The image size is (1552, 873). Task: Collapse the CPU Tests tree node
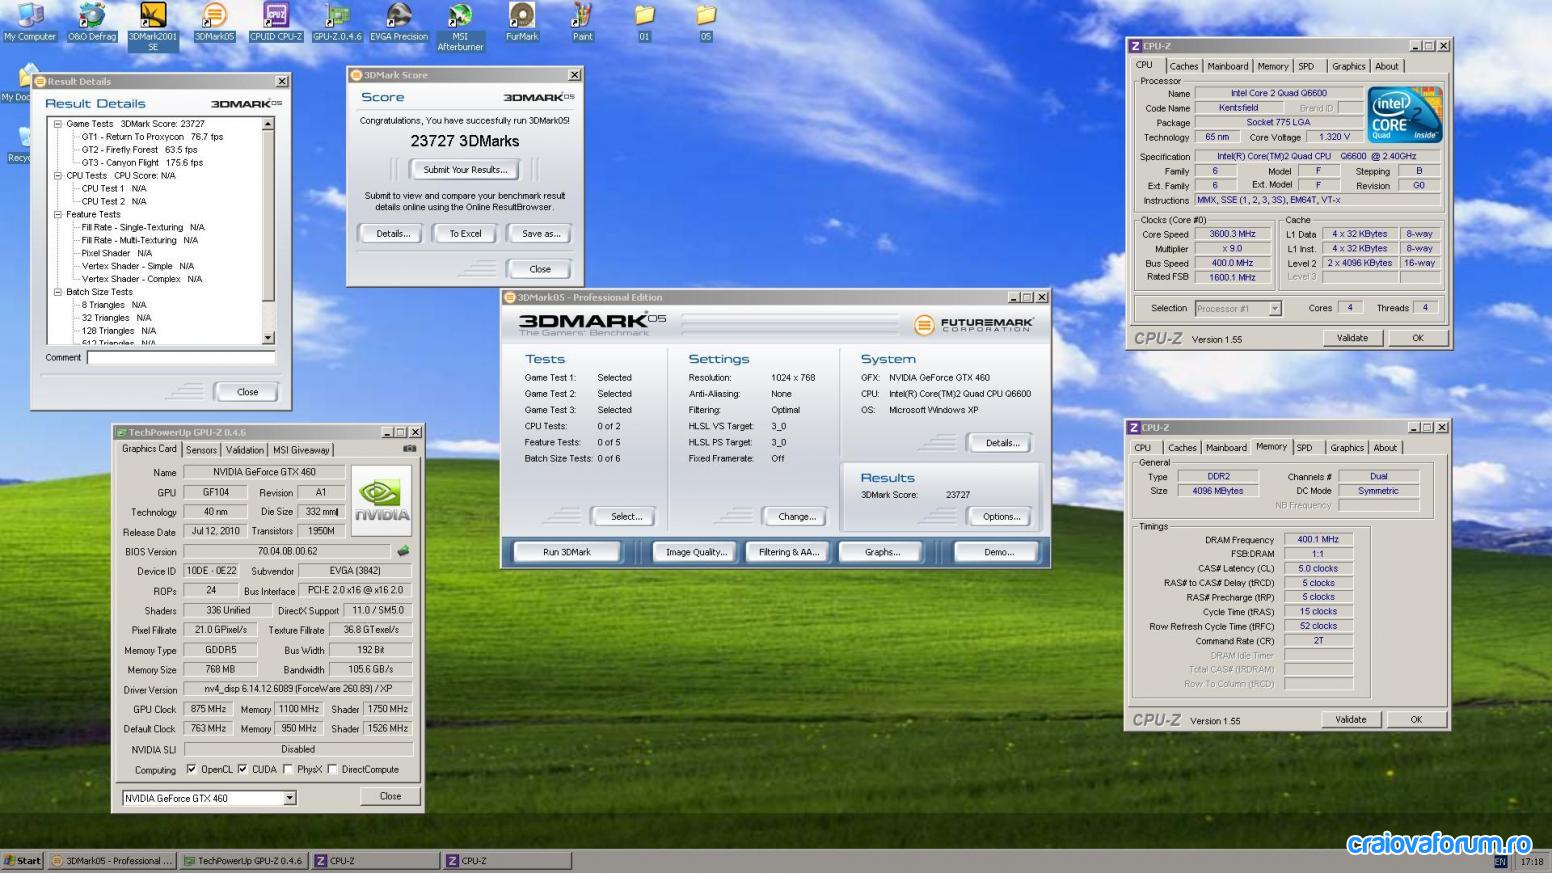(x=58, y=175)
